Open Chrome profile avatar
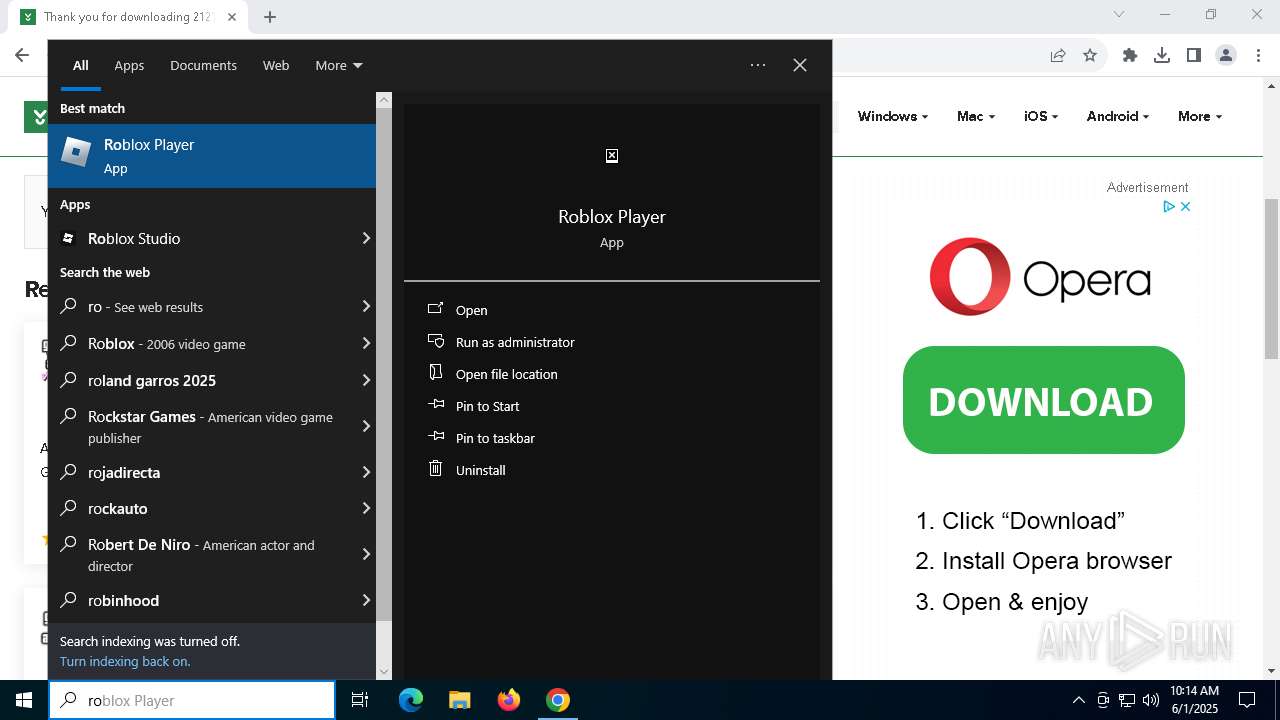 [x=1226, y=56]
